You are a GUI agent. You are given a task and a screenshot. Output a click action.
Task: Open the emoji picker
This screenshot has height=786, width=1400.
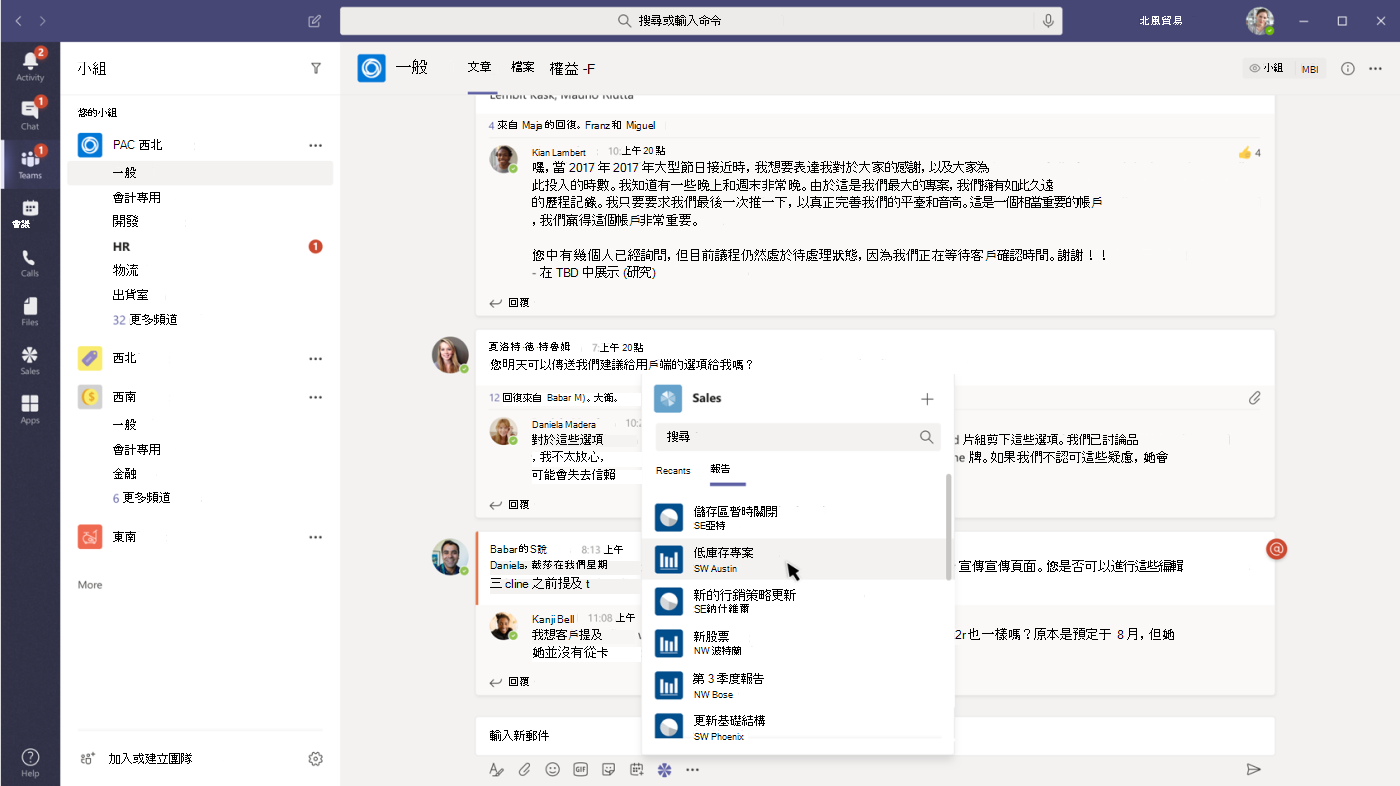coord(552,769)
